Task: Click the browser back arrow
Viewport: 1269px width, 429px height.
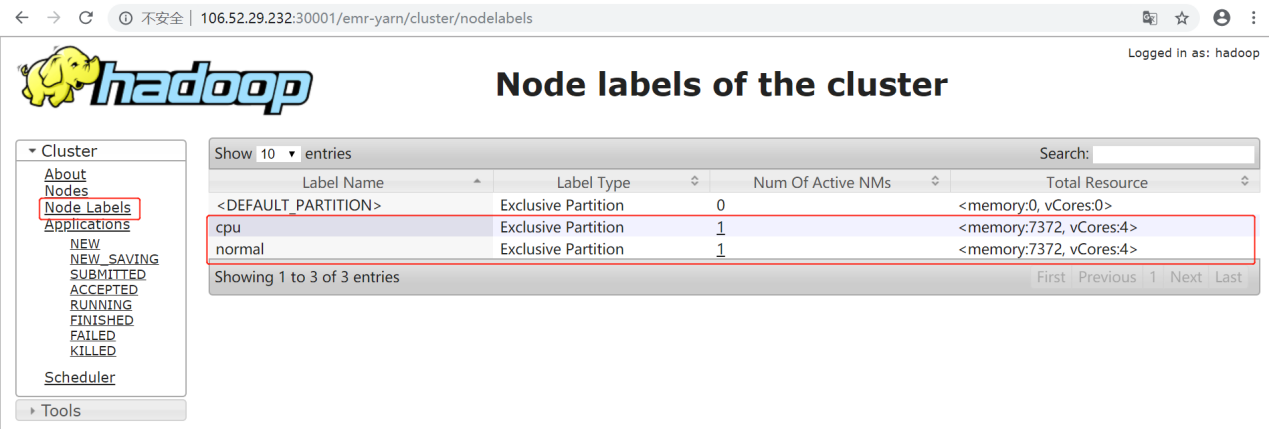Action: tap(21, 18)
